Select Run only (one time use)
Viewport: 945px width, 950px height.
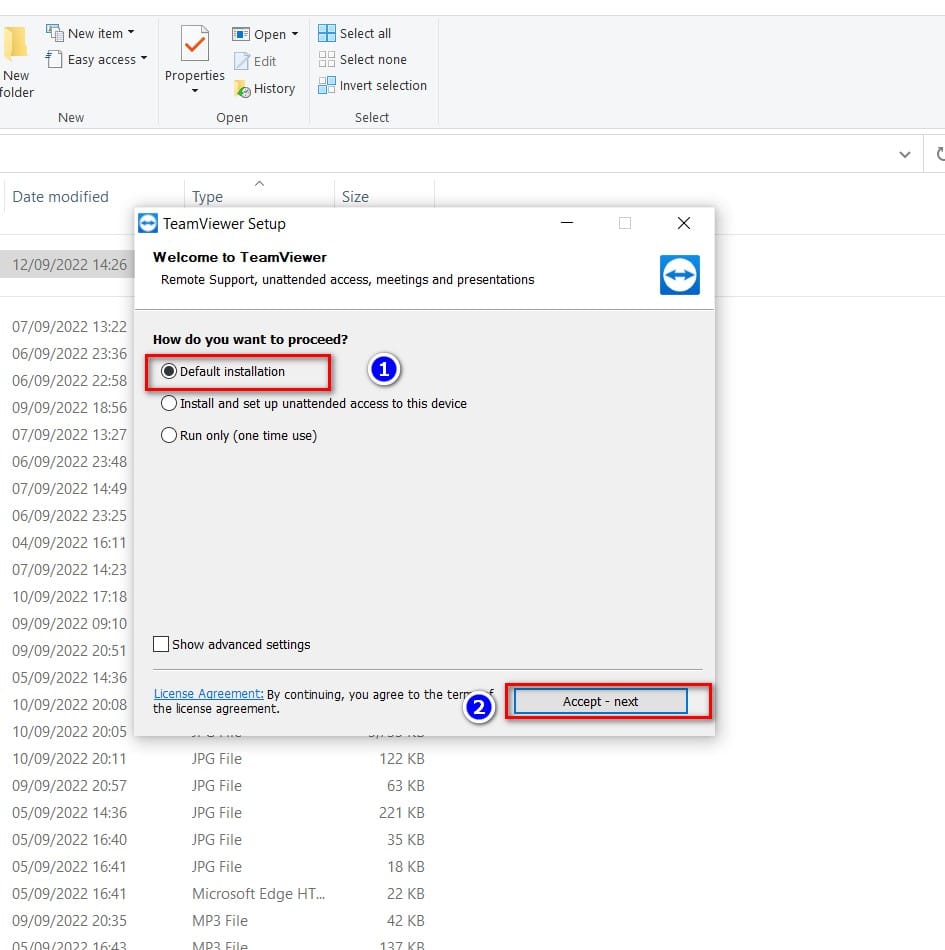tap(239, 436)
